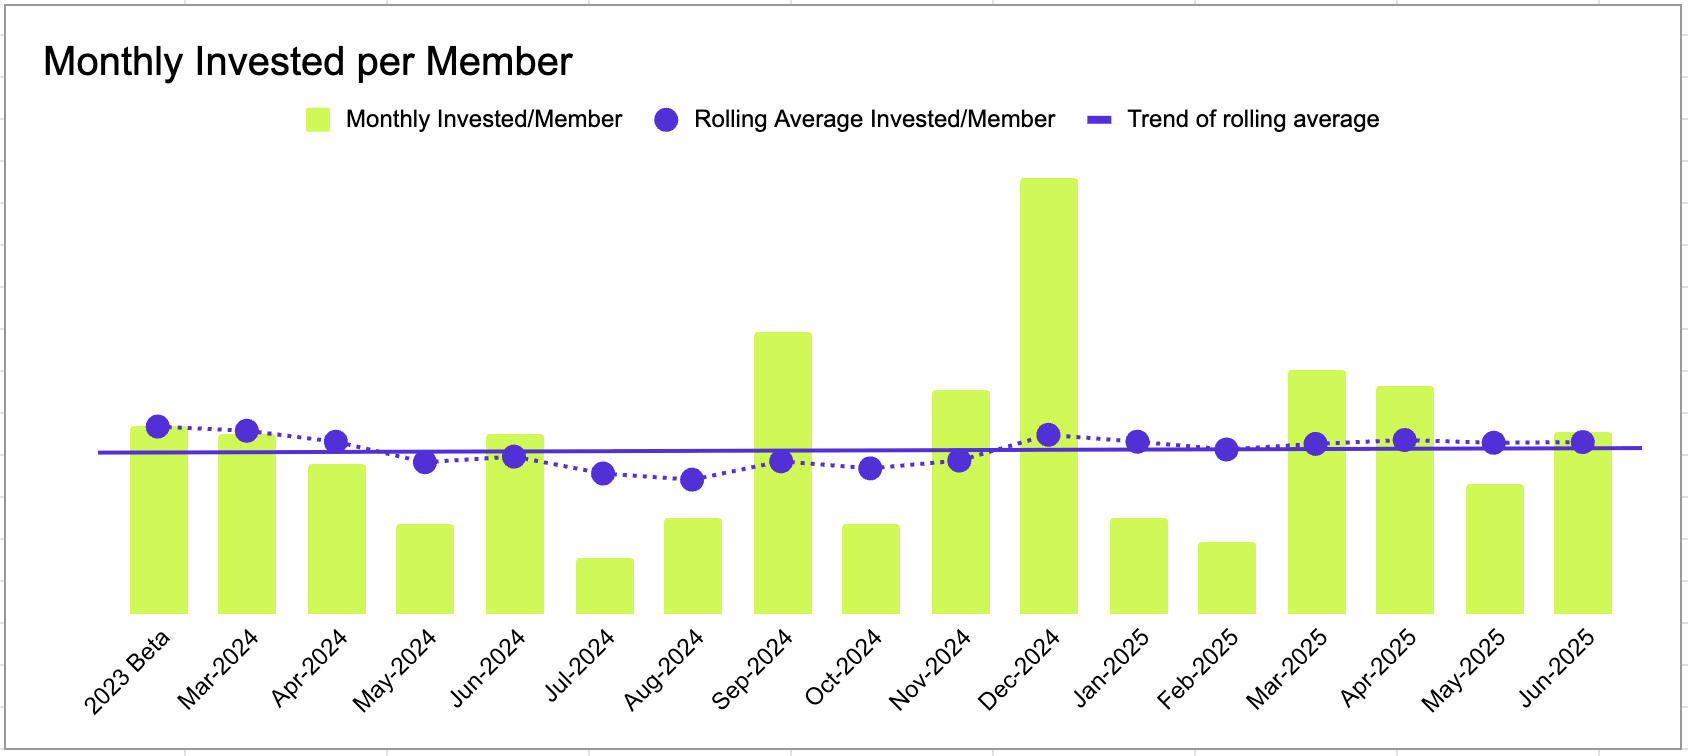Screen dimensions: 1688x756
Task: Click the "Jun-2025" axis label
Action: [x=1556, y=668]
